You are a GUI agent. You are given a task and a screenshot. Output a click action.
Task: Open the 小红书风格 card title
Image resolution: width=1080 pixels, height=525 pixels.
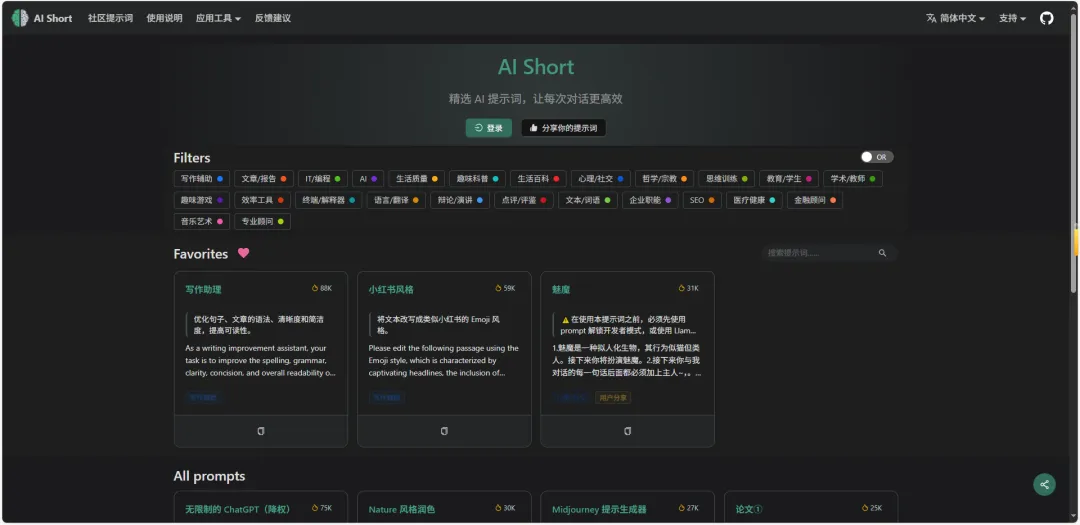(391, 289)
